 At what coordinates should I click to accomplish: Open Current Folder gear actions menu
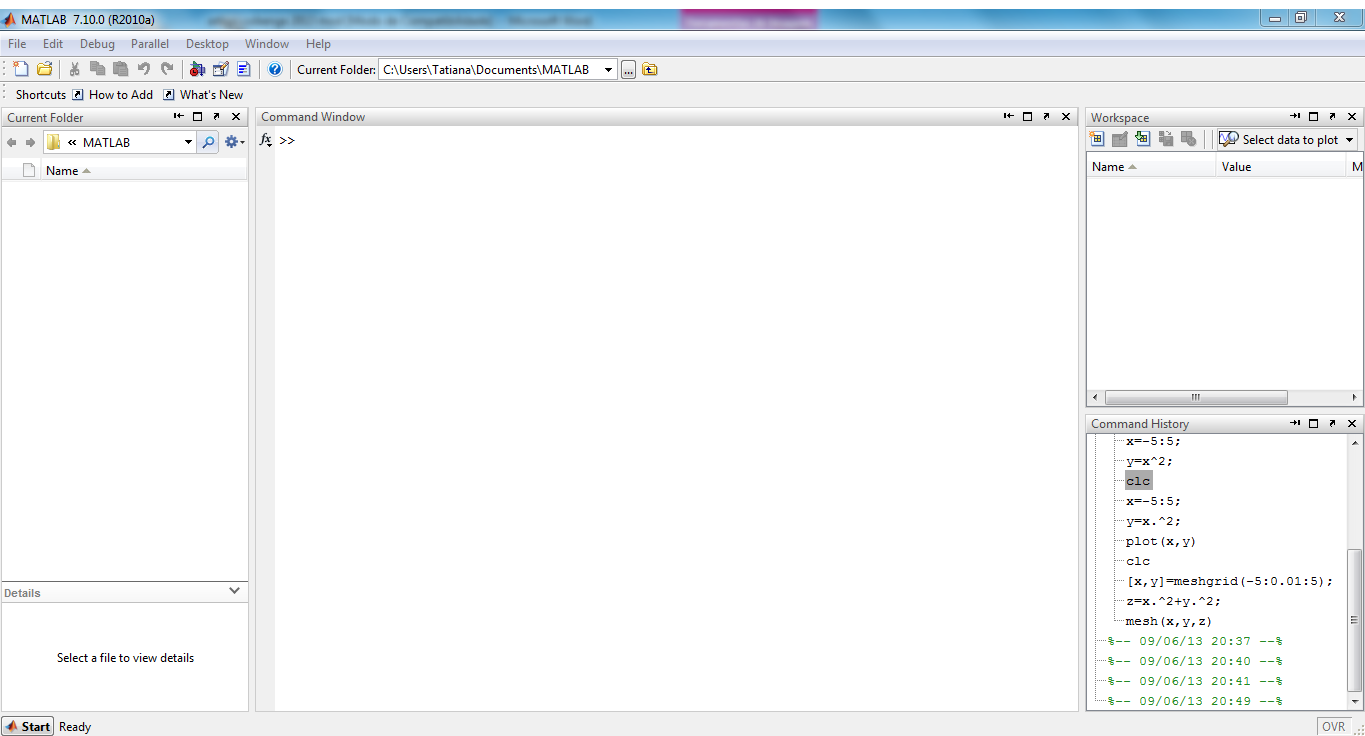[x=234, y=143]
